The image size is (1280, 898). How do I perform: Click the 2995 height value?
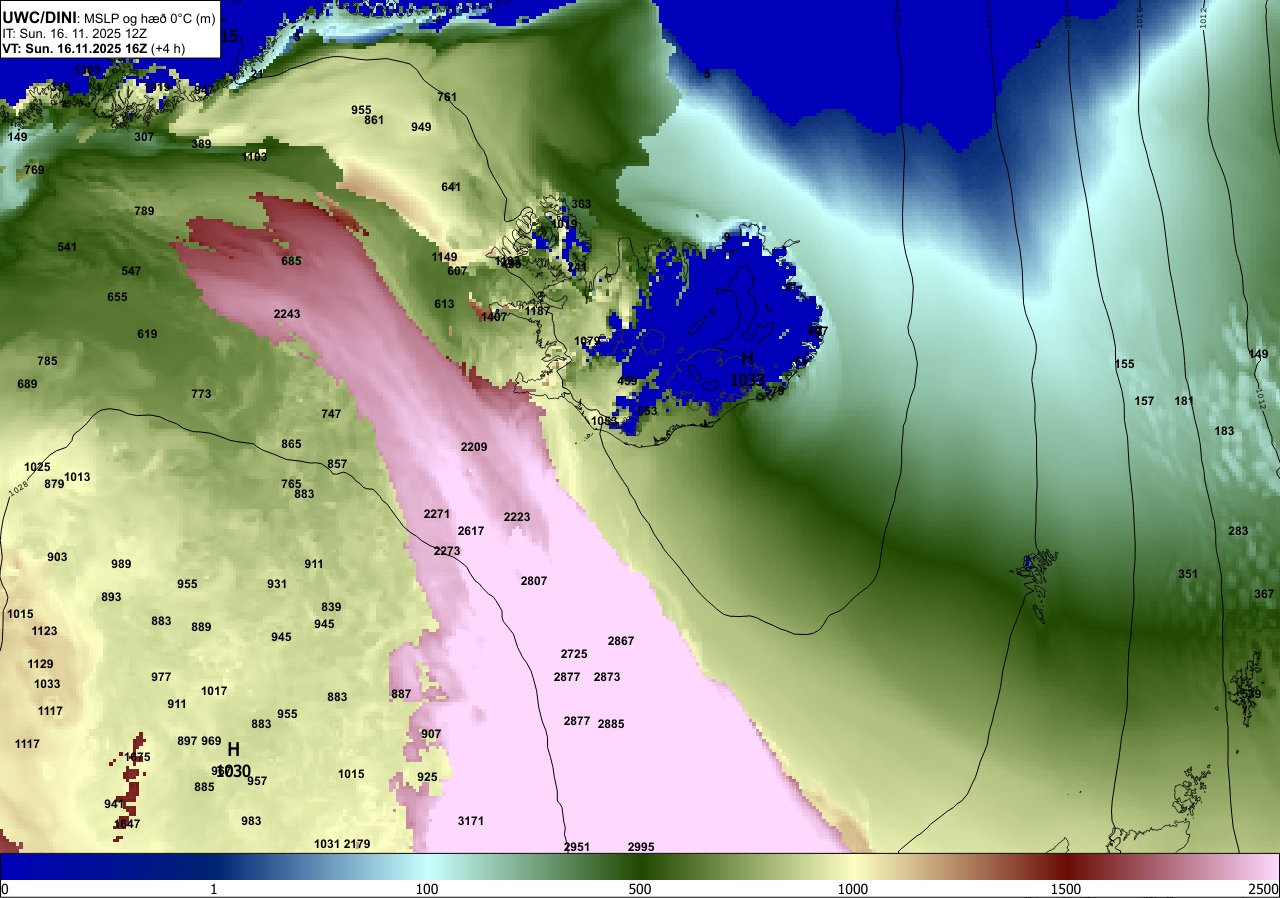[x=641, y=847]
